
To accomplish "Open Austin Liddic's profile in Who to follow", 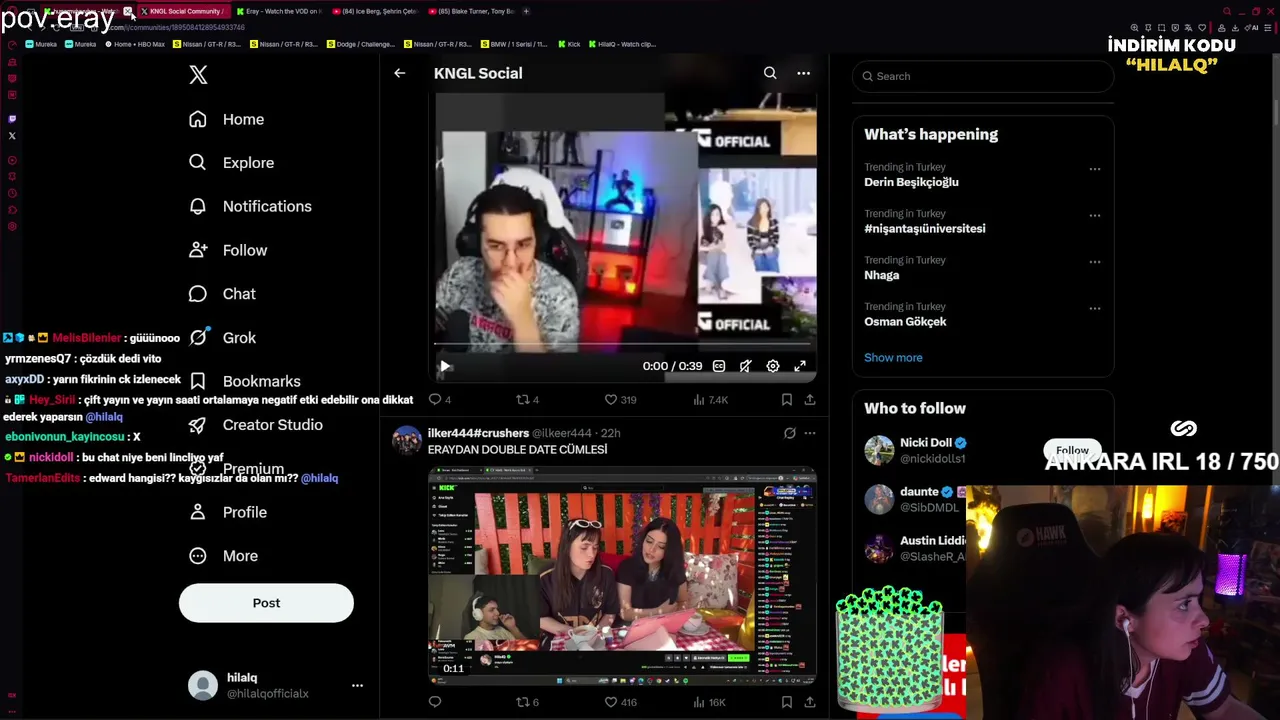I will click(932, 541).
